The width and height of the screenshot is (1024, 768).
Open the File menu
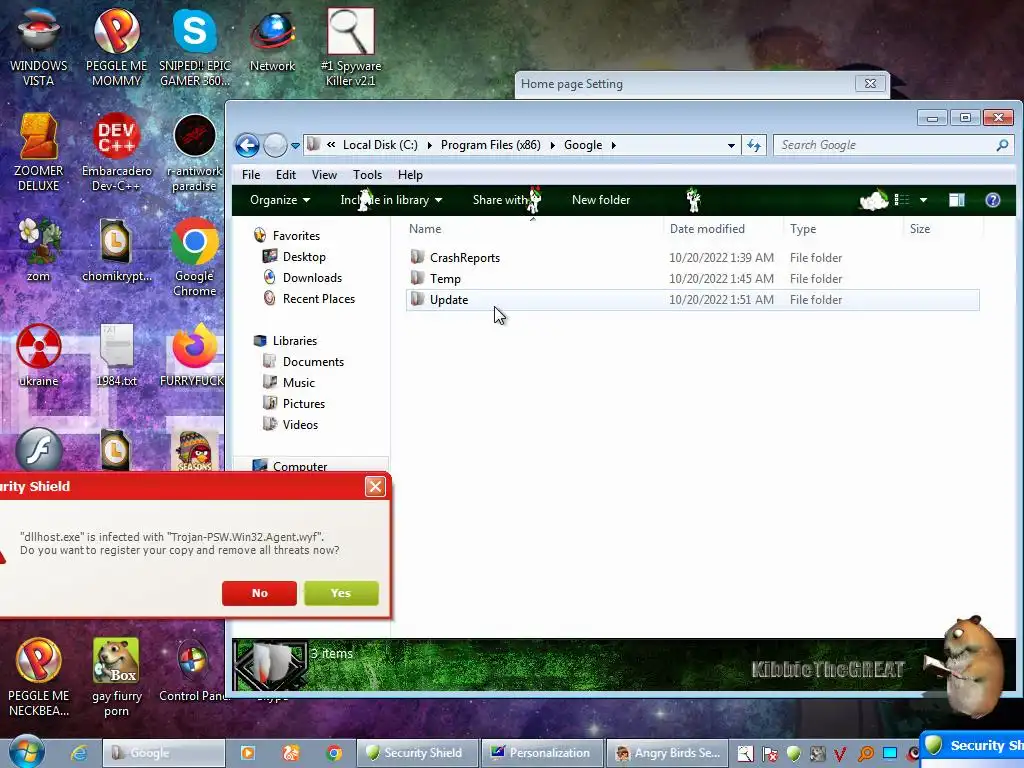pos(251,175)
